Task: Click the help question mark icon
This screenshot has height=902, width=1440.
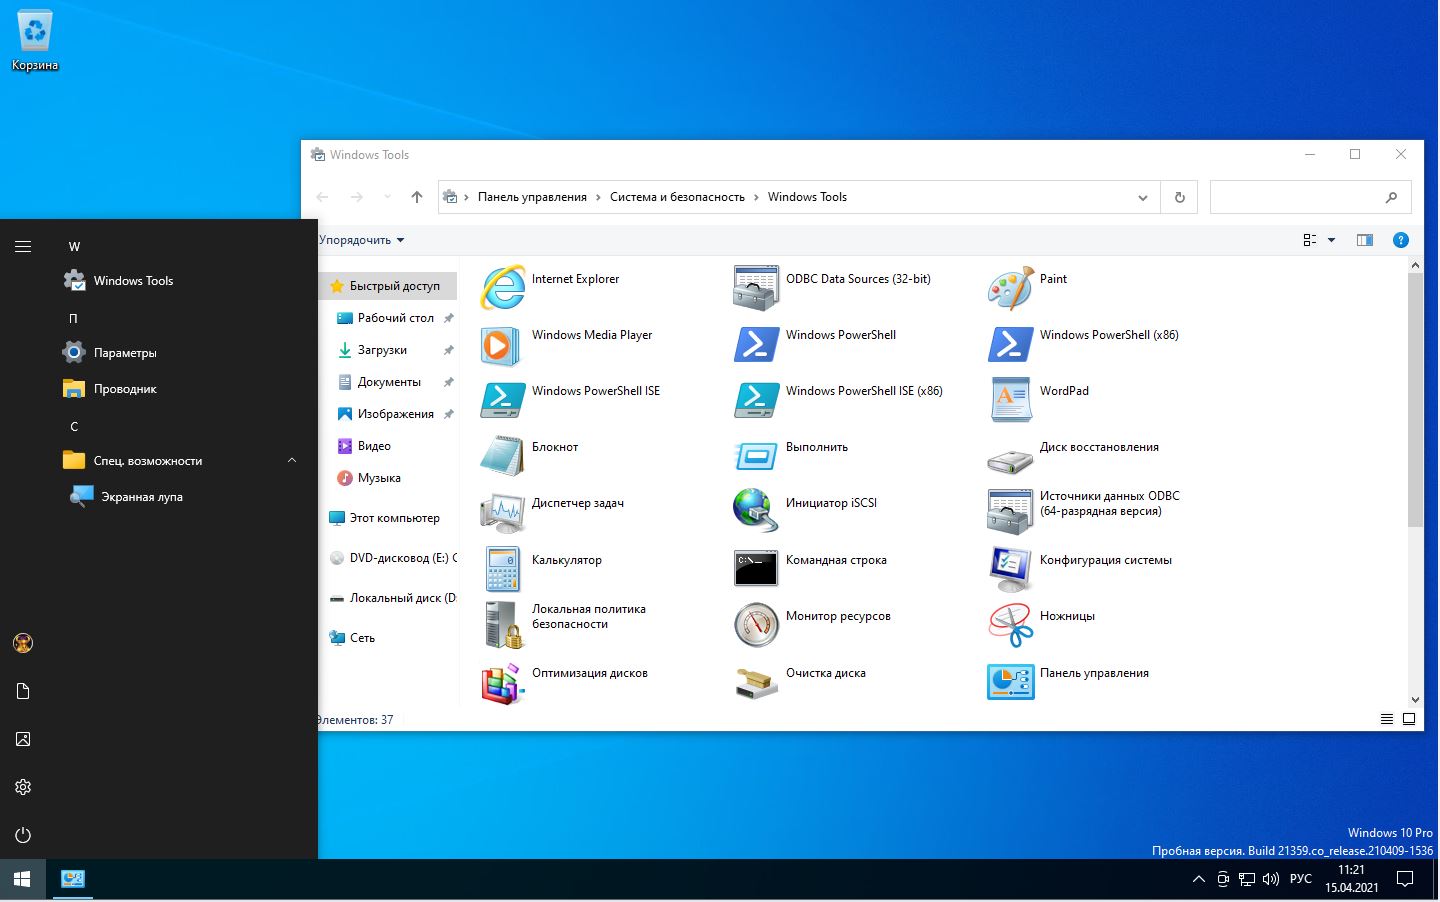Action: 1401,240
